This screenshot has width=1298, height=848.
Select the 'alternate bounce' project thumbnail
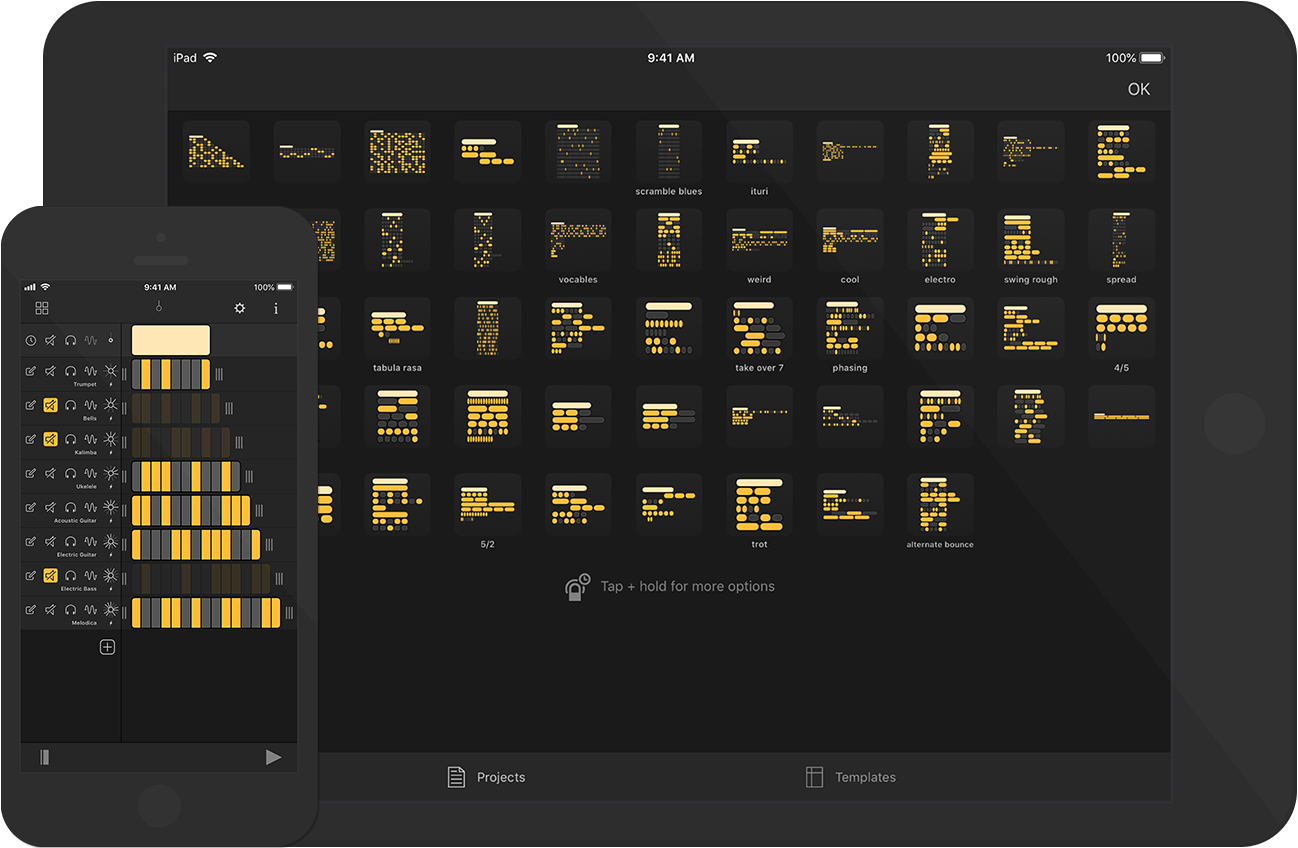click(939, 505)
